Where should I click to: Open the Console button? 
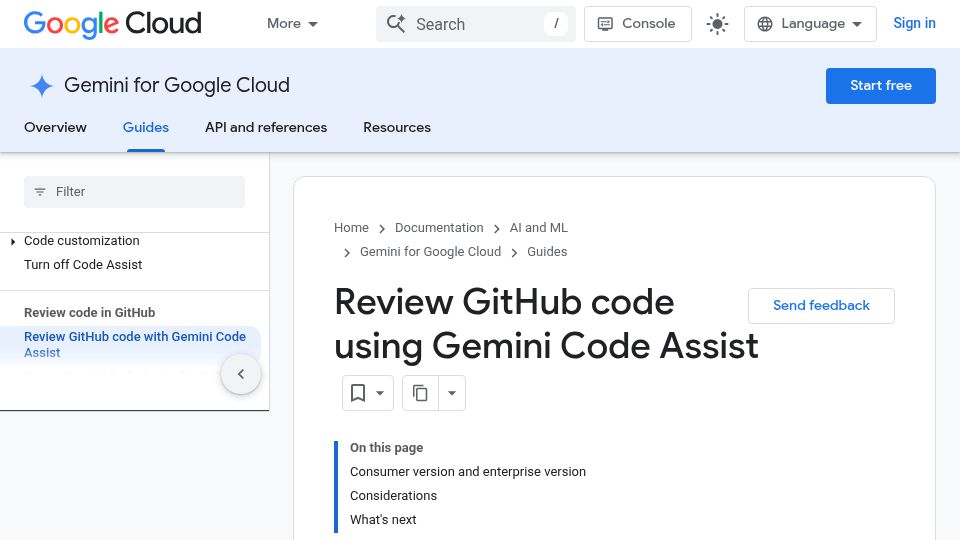637,24
